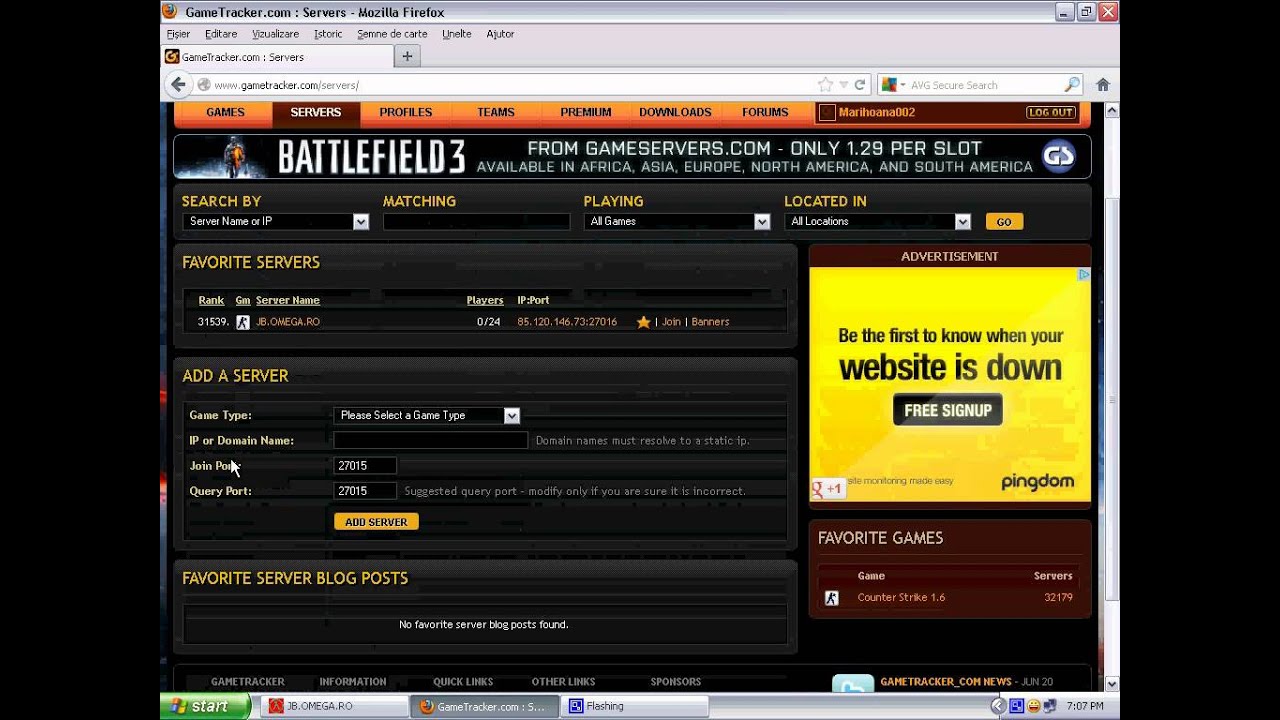The height and width of the screenshot is (720, 1280).
Task: Open the Semne de carte menu
Action: (x=392, y=34)
